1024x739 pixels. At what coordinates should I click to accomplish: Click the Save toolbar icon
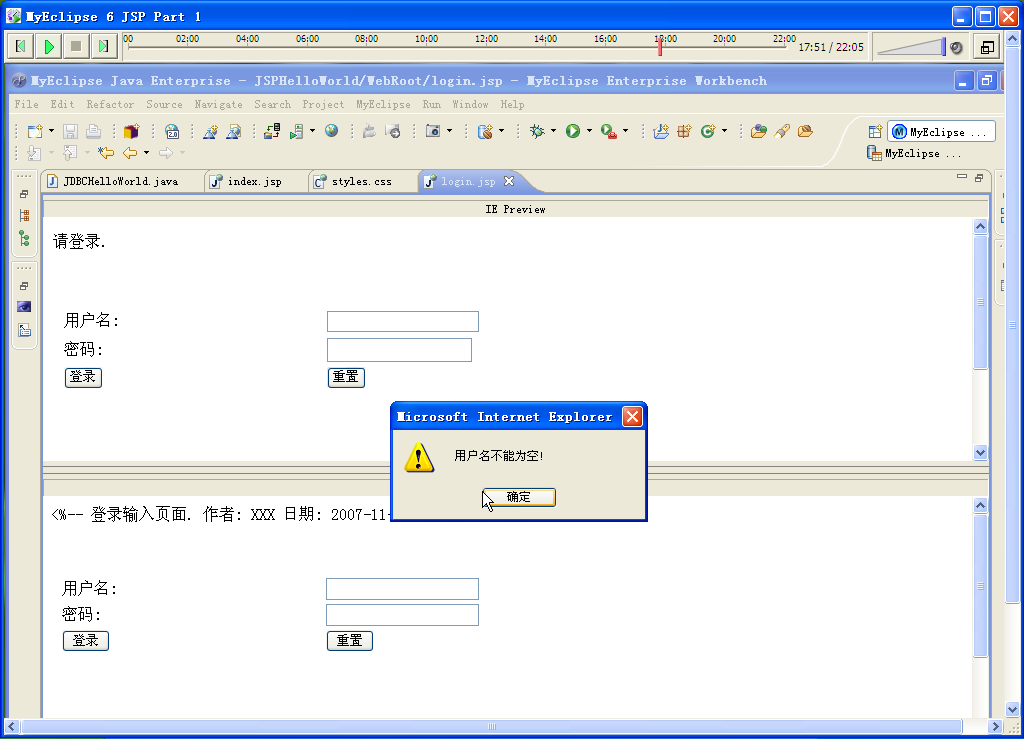71,131
